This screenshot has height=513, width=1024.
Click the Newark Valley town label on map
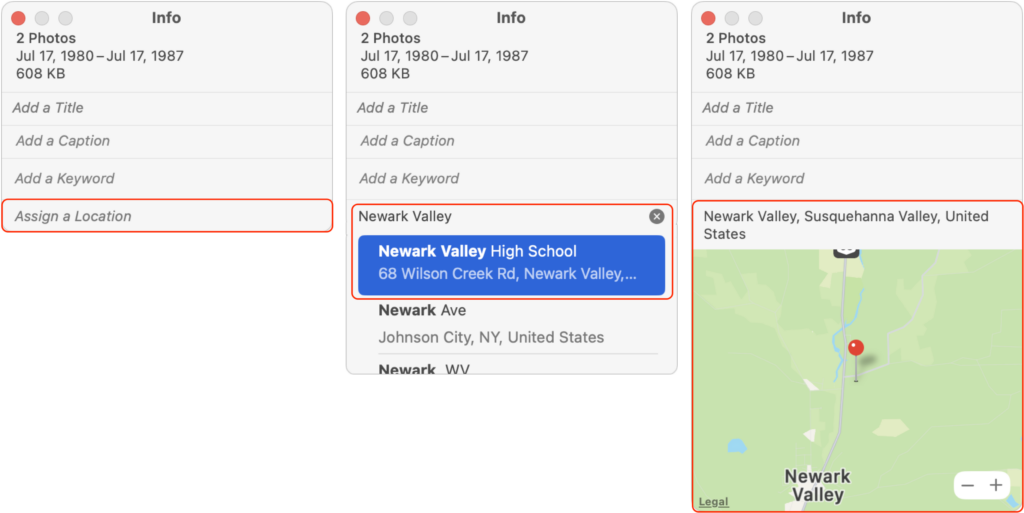click(x=817, y=485)
